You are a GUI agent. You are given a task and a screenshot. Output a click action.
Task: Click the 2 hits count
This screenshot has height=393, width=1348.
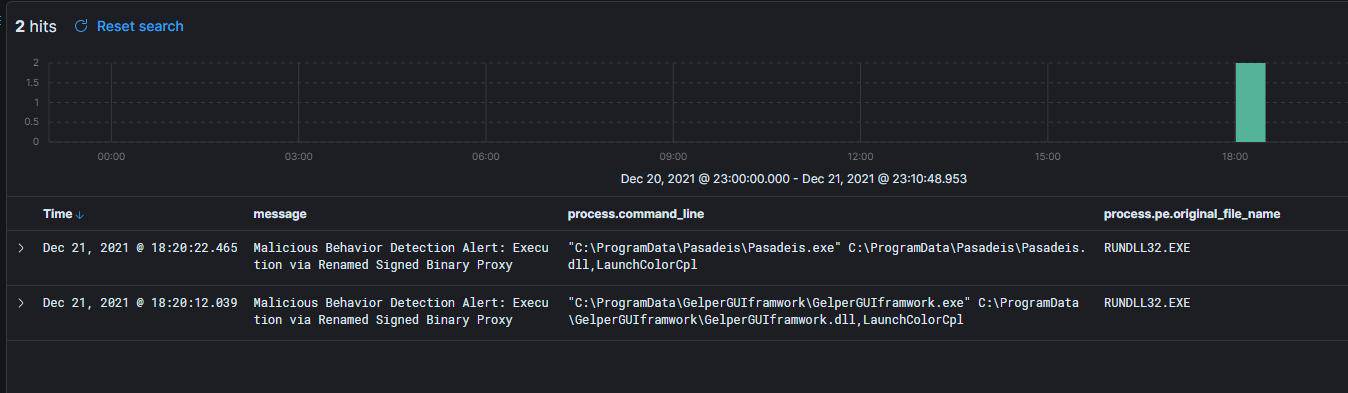click(x=36, y=26)
